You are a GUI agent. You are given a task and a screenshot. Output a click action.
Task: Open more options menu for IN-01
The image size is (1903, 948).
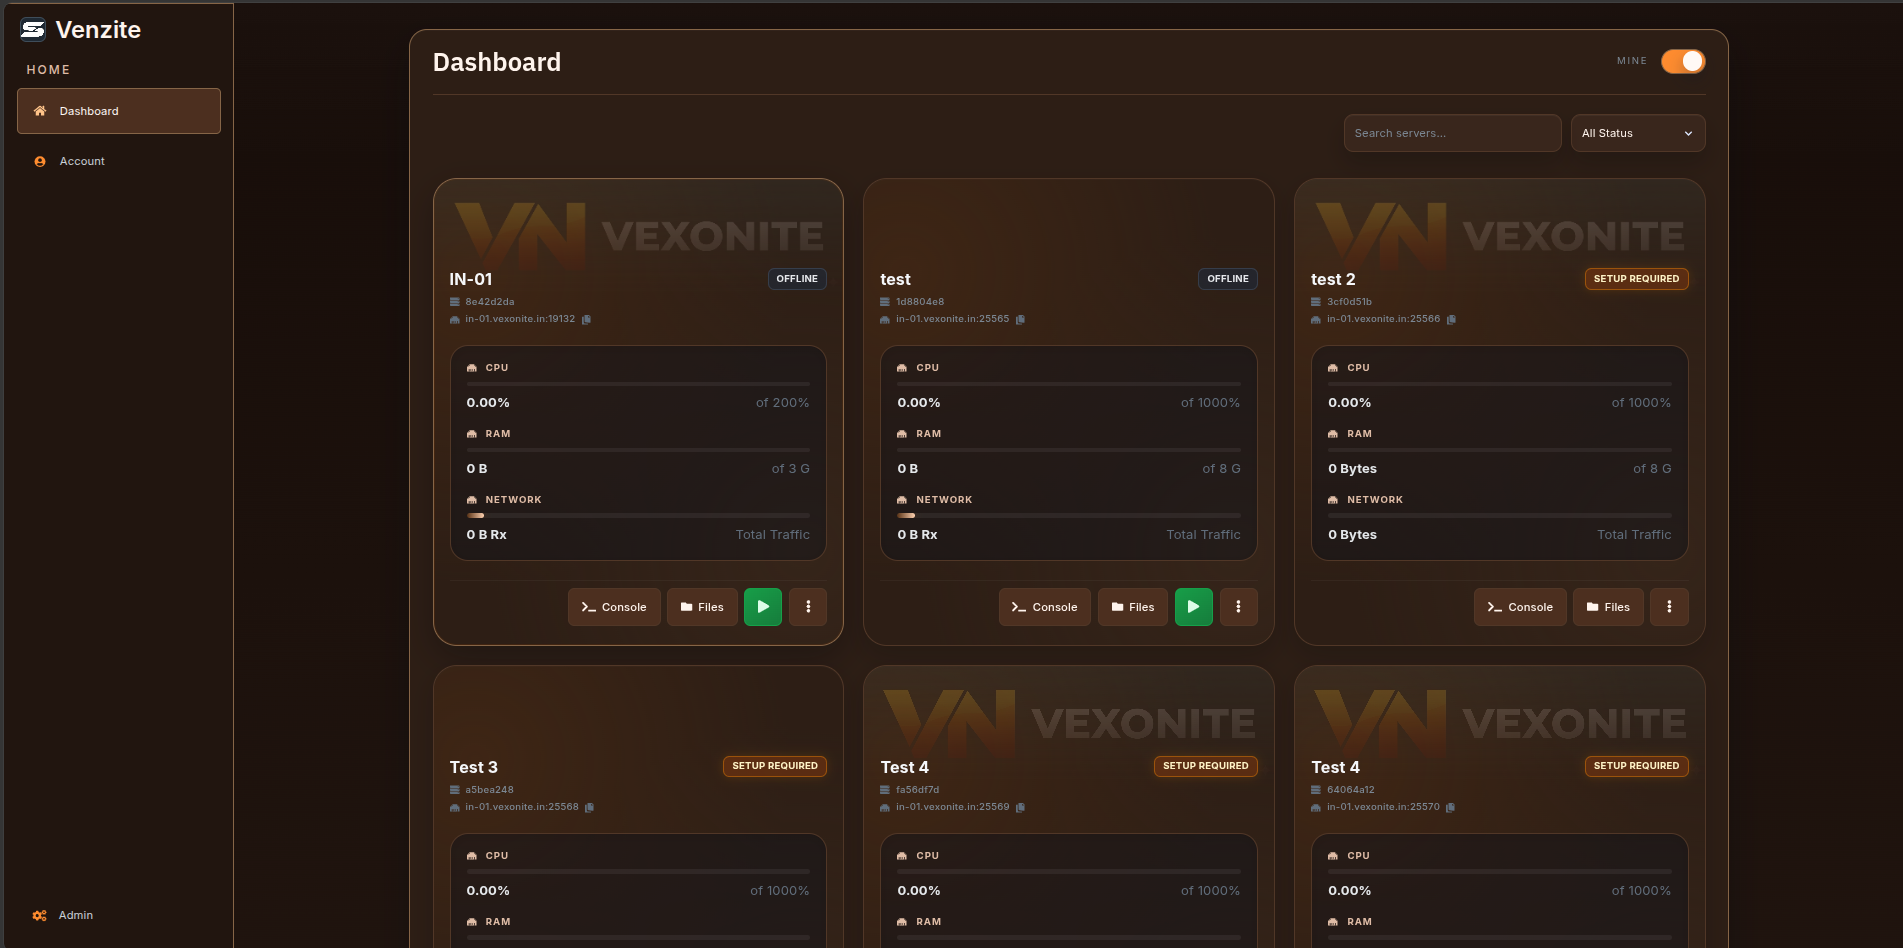point(808,607)
